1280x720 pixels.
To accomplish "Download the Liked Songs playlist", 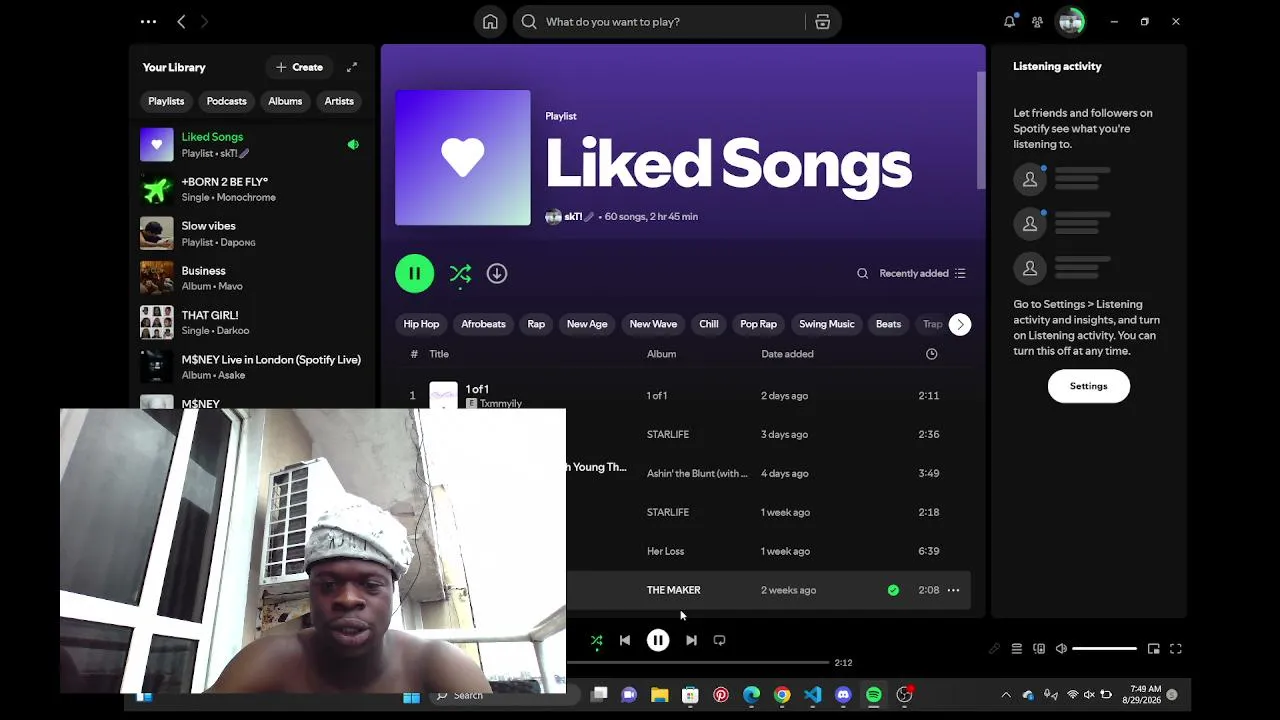I will [x=497, y=273].
